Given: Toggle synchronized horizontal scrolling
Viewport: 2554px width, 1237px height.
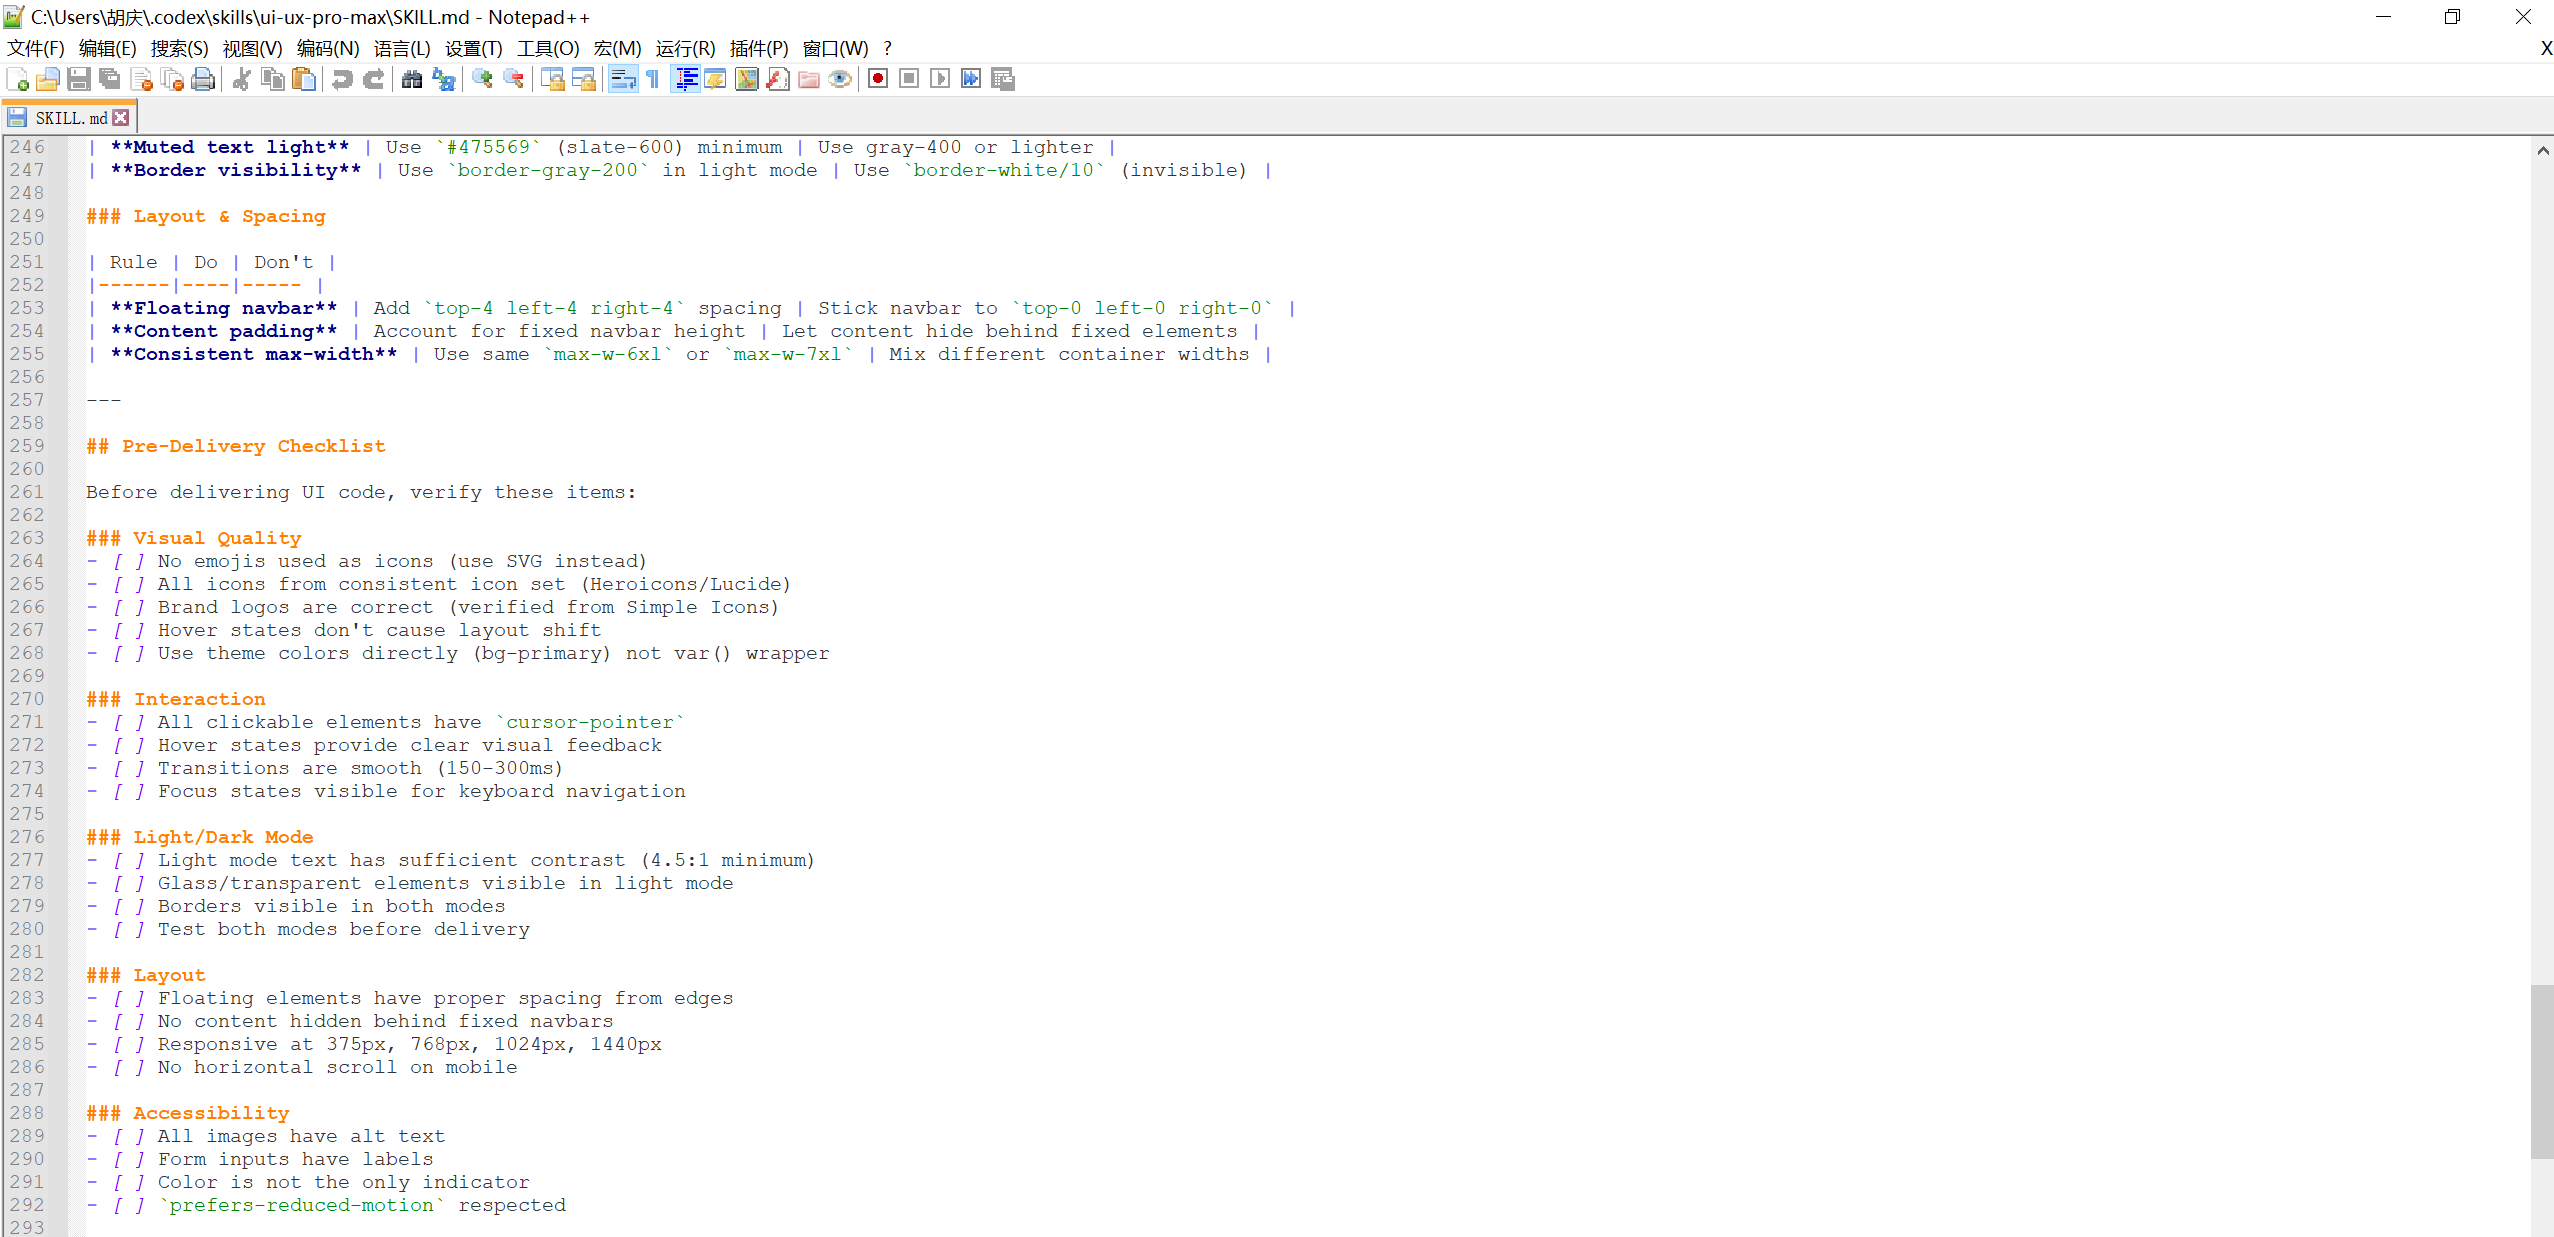Looking at the screenshot, I should (x=583, y=79).
